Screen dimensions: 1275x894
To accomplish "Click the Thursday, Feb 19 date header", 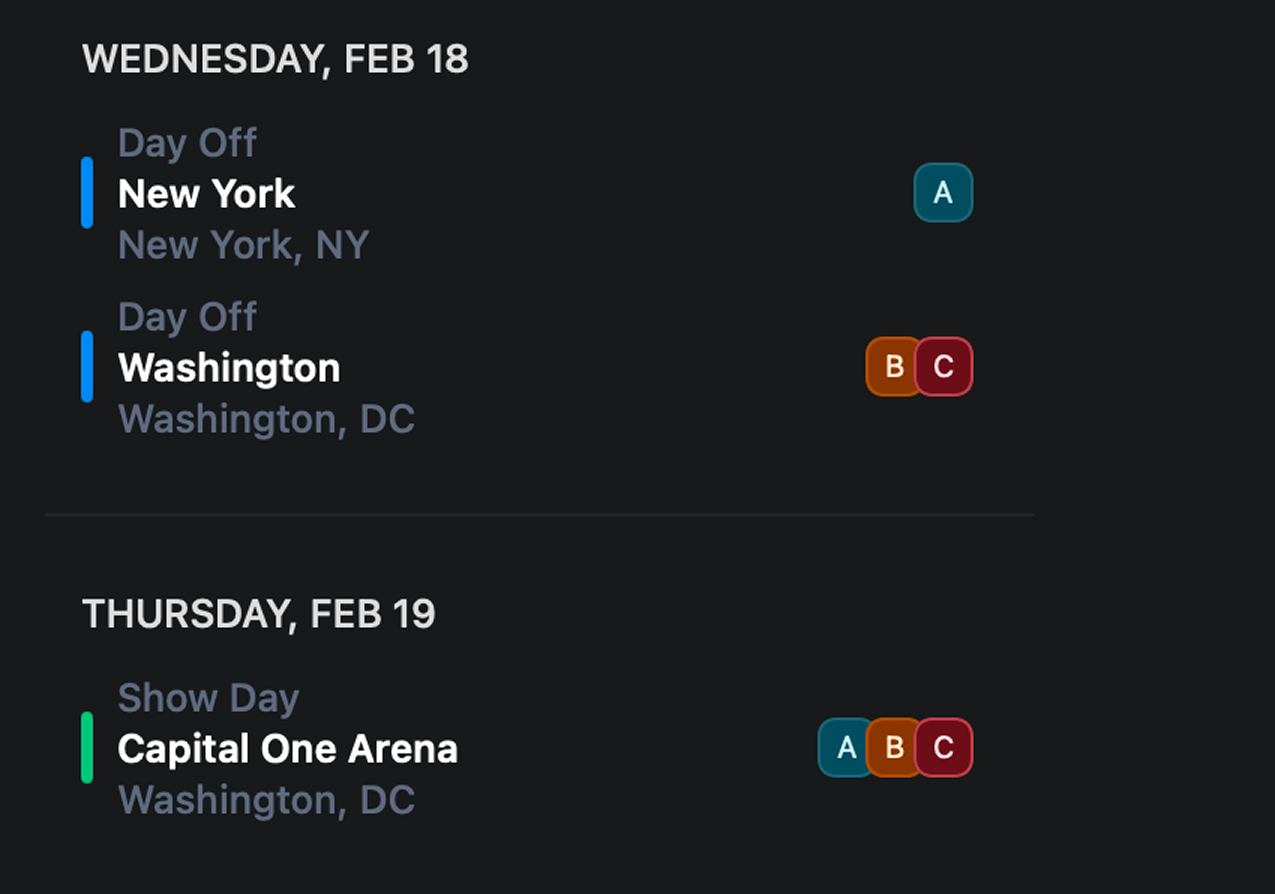I will (258, 614).
